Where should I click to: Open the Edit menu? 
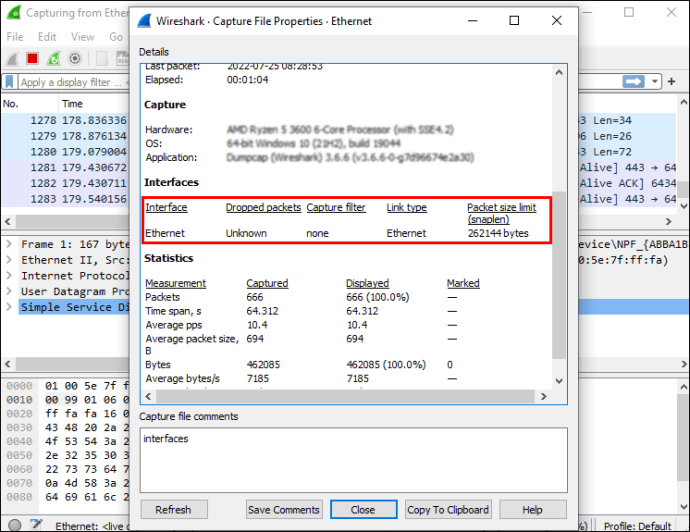pos(47,37)
